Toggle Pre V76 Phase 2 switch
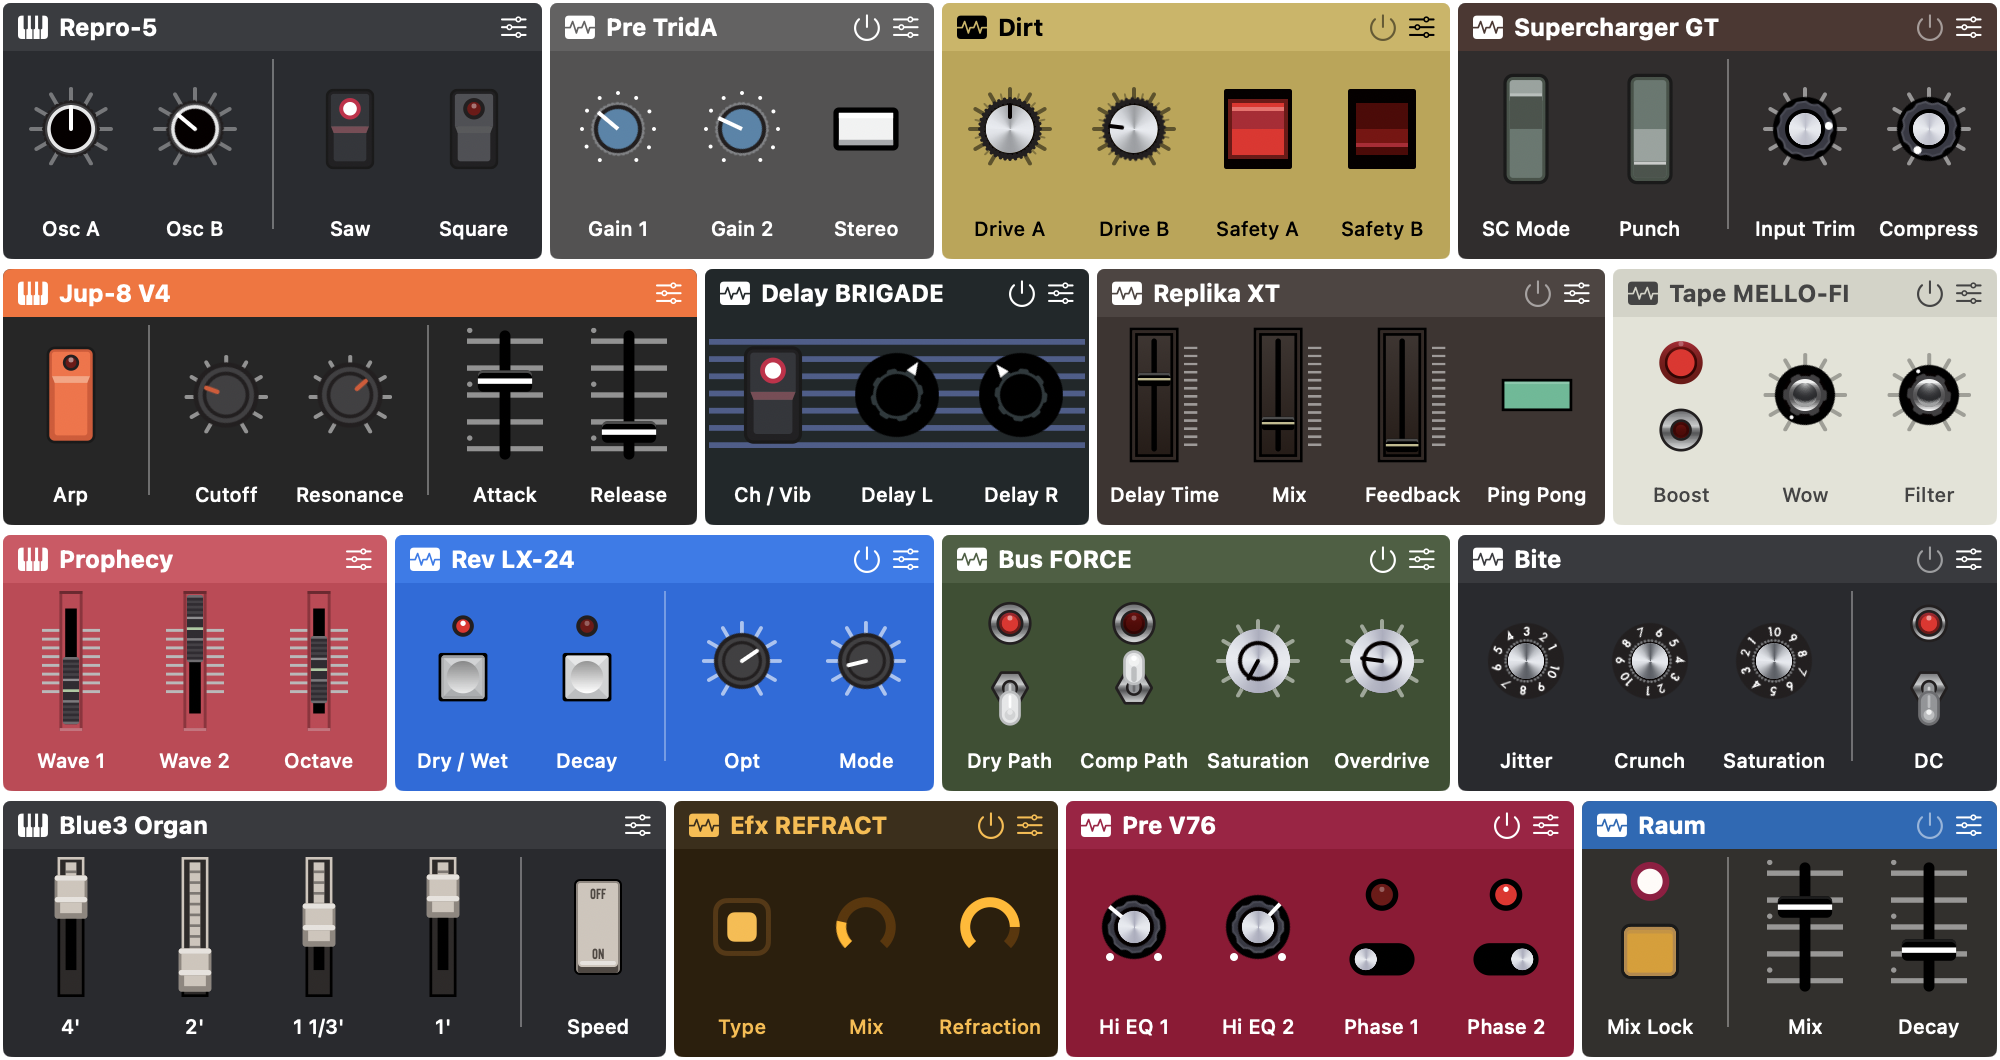The height and width of the screenshot is (1060, 2000). click(x=1506, y=959)
